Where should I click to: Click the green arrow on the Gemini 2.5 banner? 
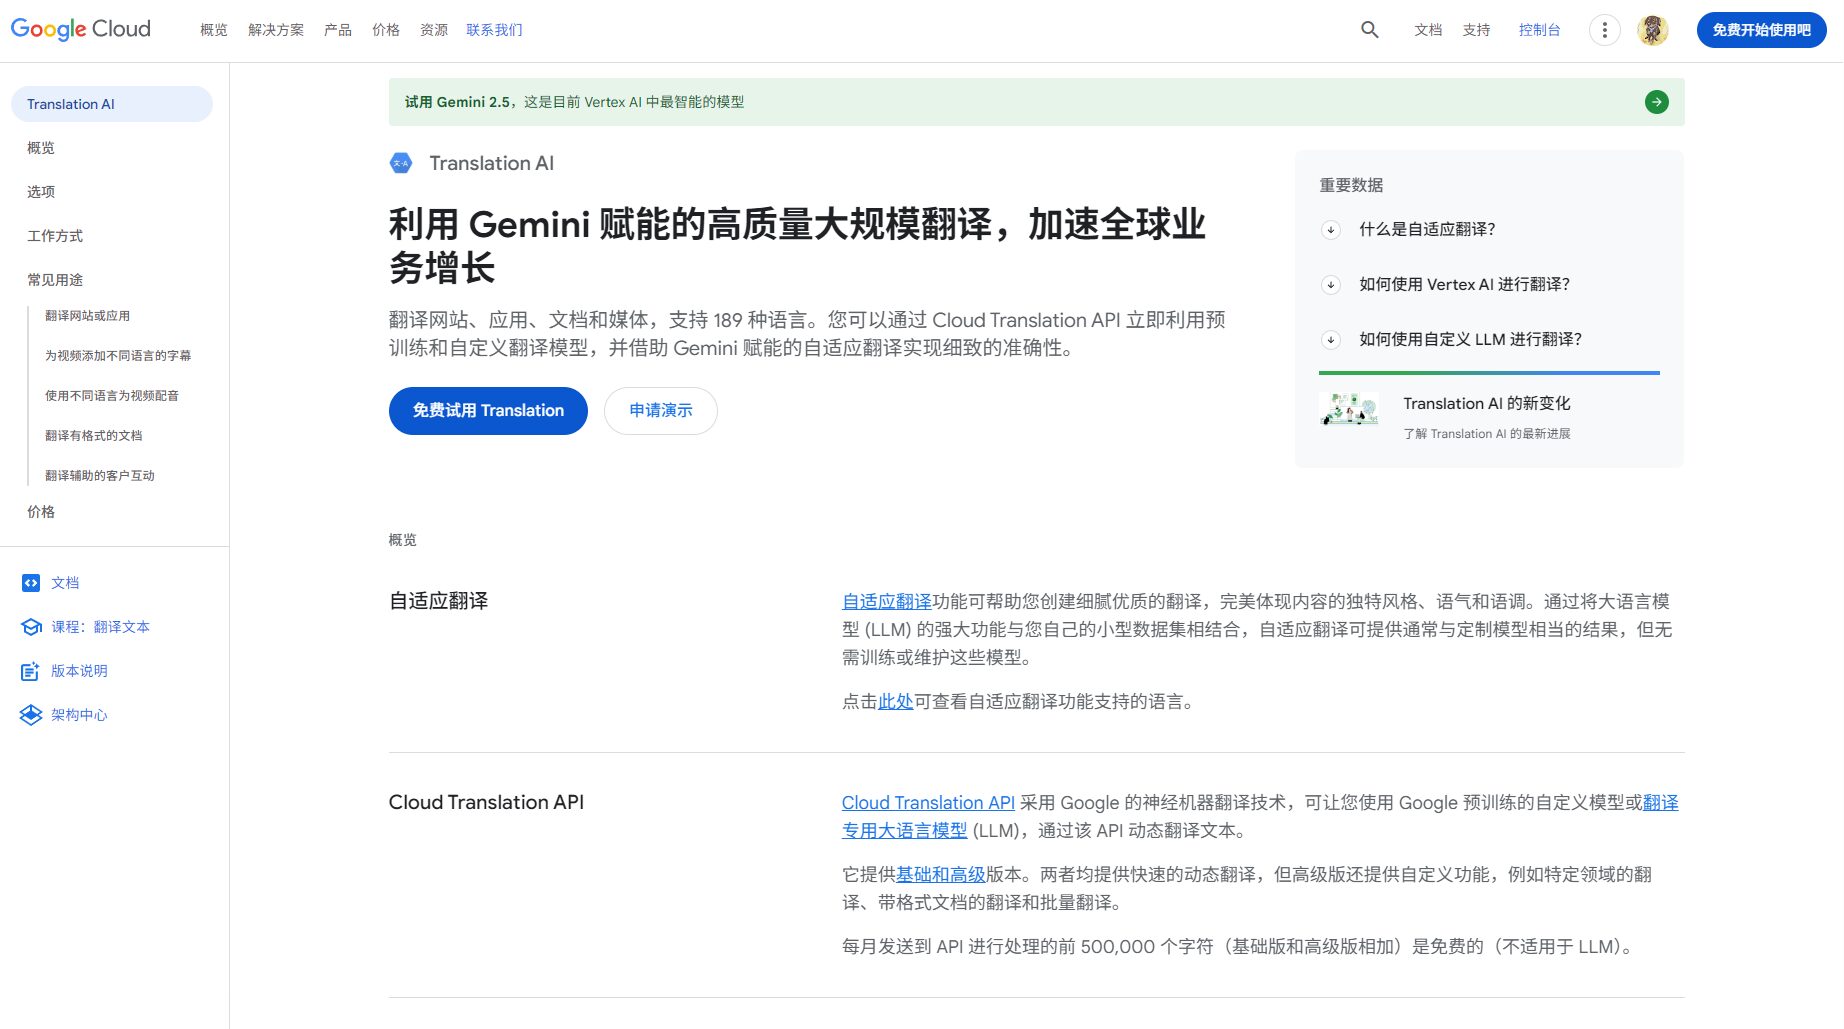coord(1656,102)
